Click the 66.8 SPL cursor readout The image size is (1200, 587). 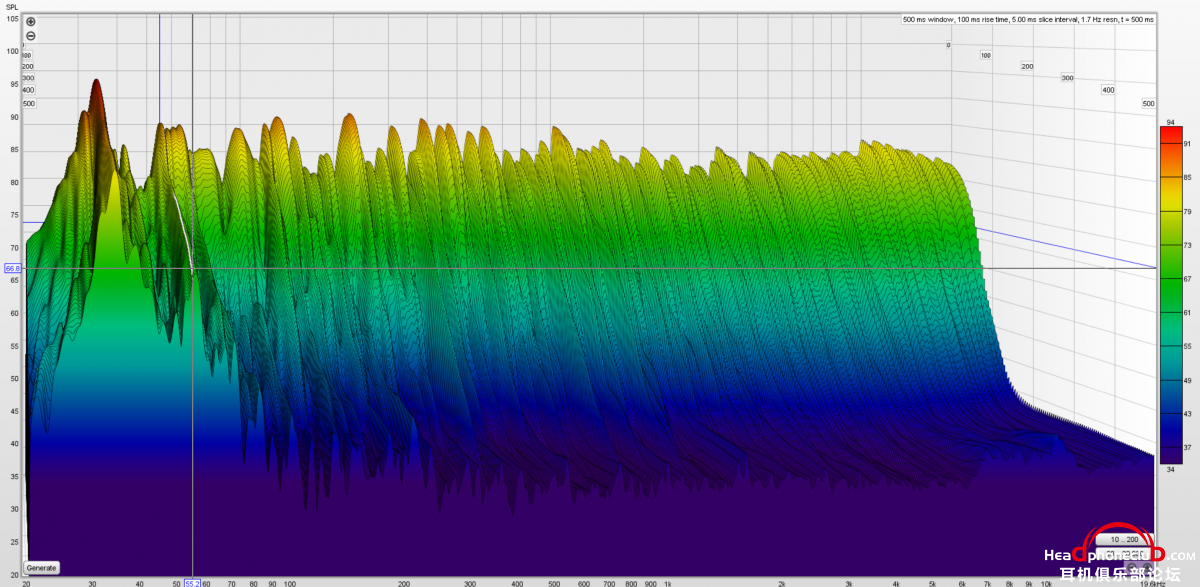(x=13, y=269)
